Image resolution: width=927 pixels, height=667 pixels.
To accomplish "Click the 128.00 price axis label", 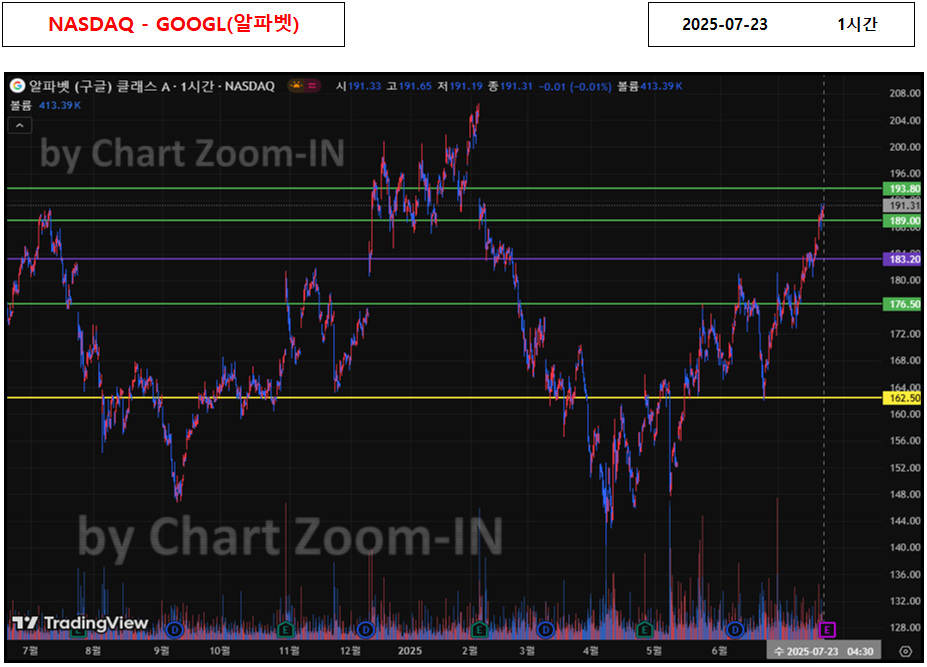I will (905, 627).
